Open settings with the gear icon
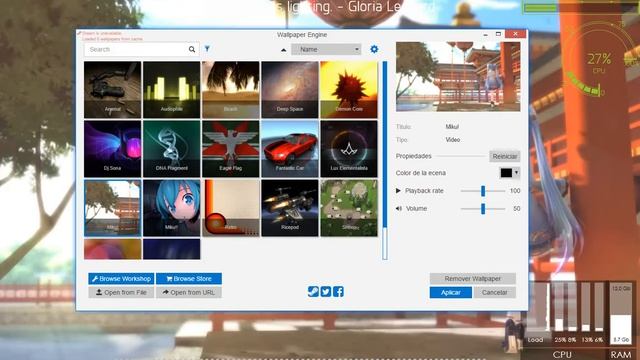This screenshot has height=360, width=640. (x=374, y=49)
